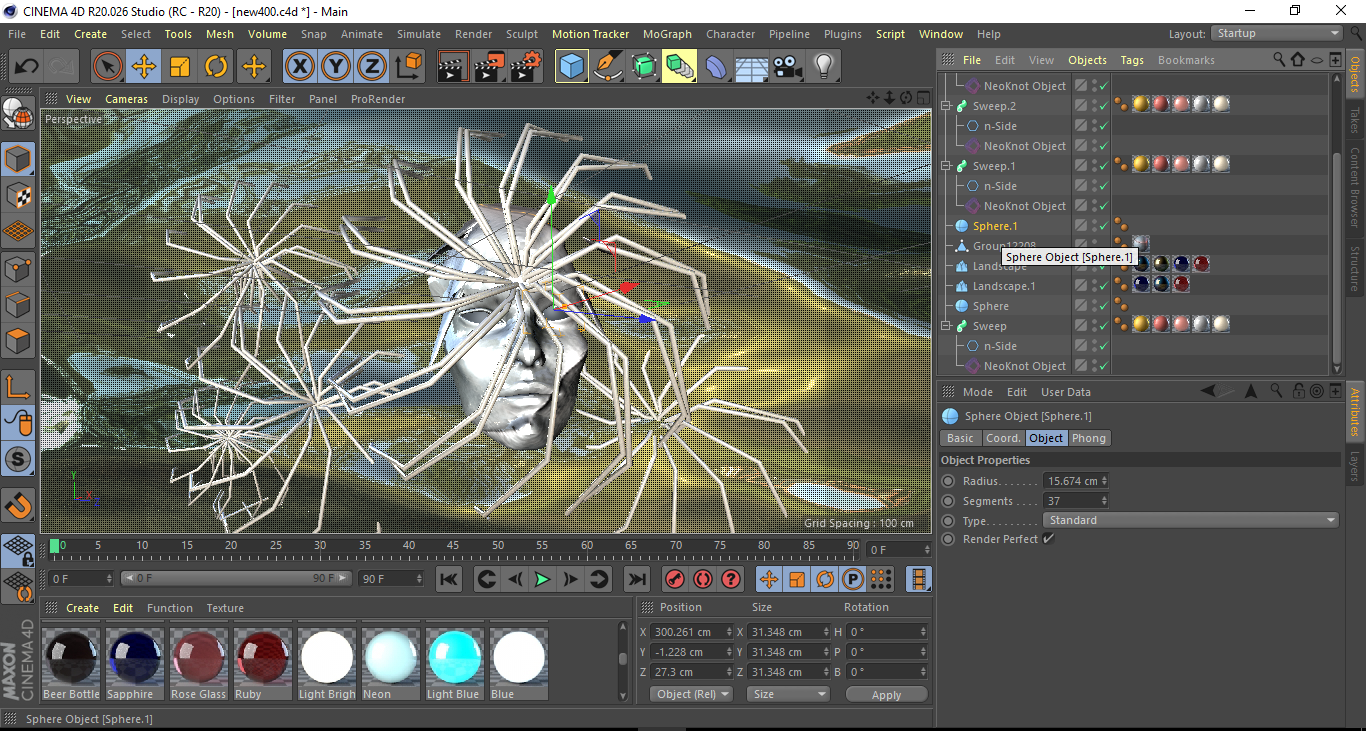Toggle the Enable Axis tool
1366x731 pixels.
(x=19, y=386)
